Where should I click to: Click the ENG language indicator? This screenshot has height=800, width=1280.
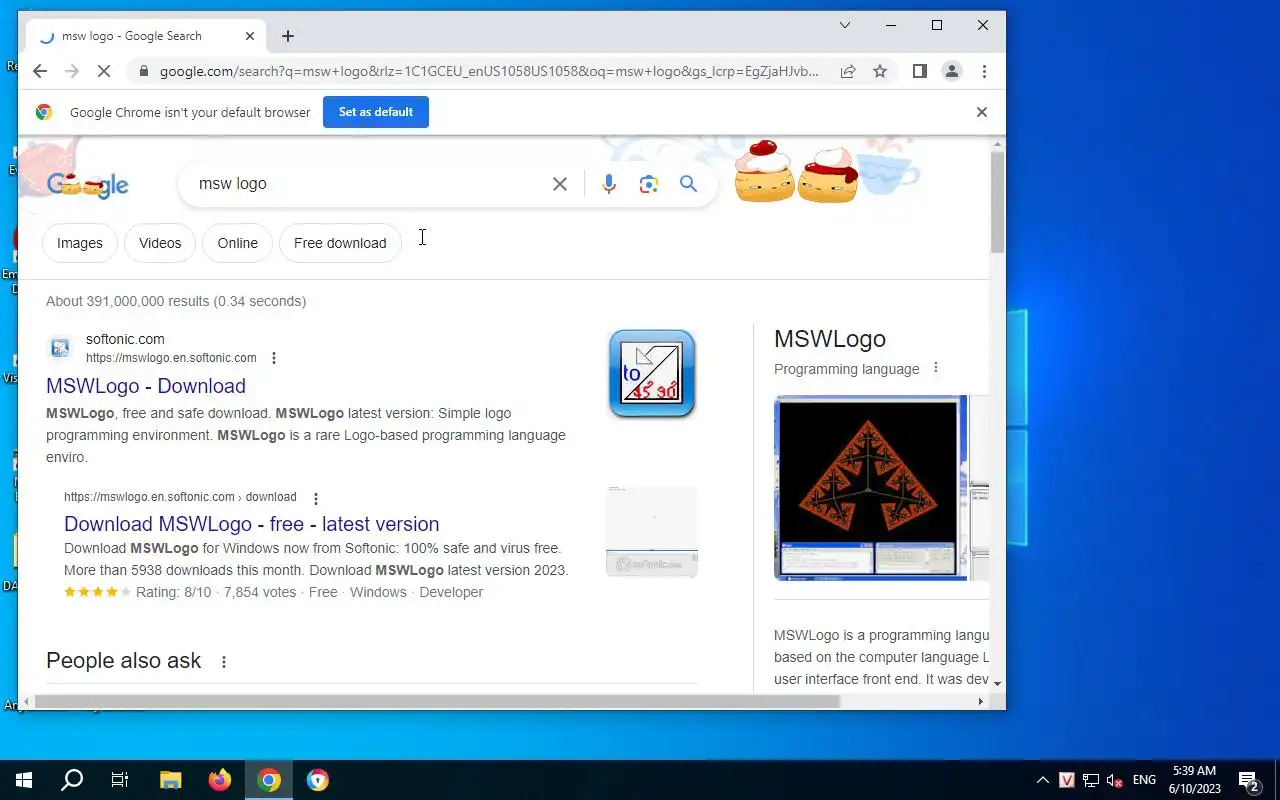[1144, 780]
